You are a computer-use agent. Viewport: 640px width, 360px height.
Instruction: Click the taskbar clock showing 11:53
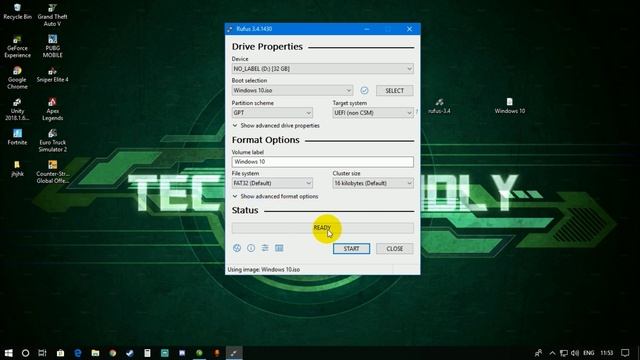[x=607, y=353]
